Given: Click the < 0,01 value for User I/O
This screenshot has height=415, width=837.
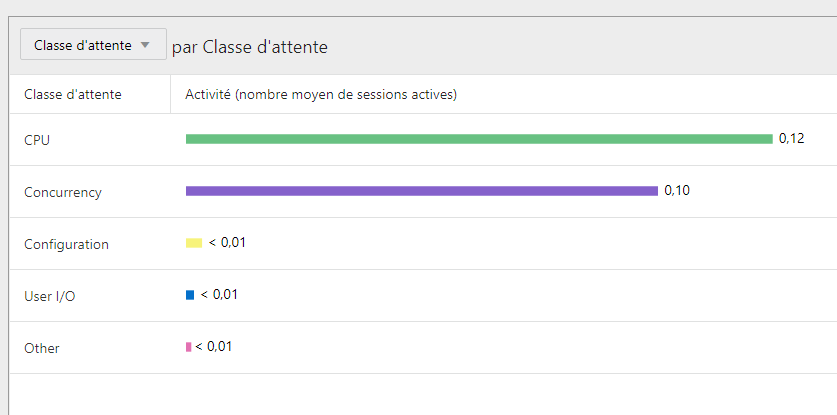Looking at the screenshot, I should (x=219, y=295).
